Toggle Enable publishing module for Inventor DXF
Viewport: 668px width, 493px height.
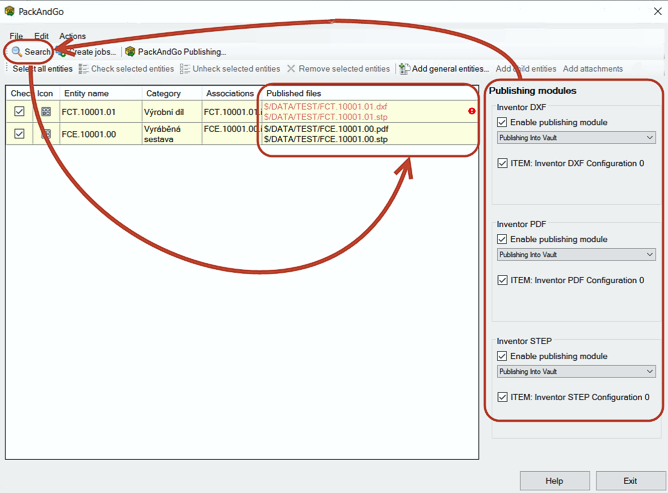click(502, 122)
